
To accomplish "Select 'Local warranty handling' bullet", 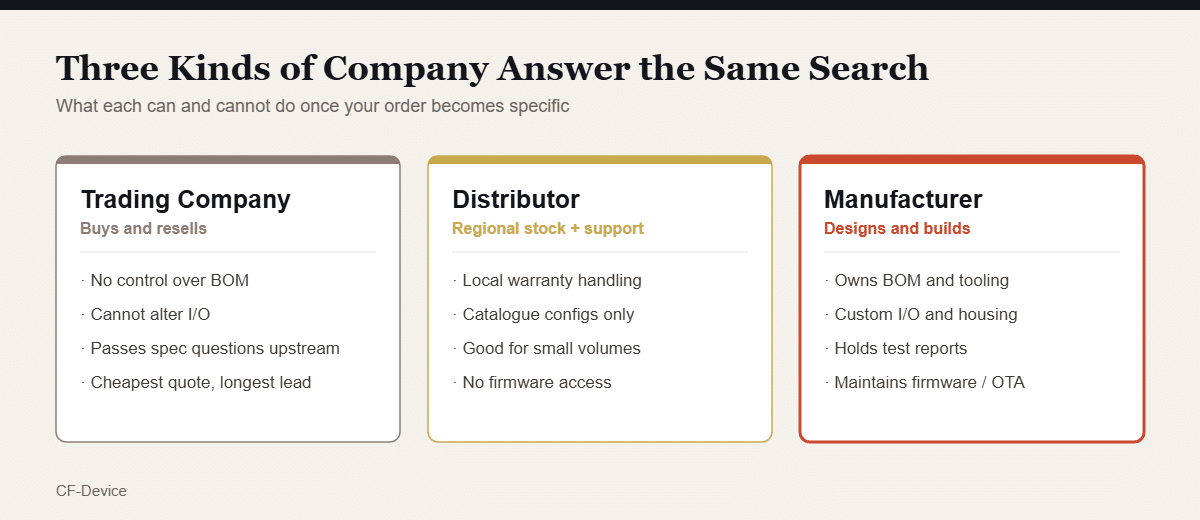I will pos(547,280).
